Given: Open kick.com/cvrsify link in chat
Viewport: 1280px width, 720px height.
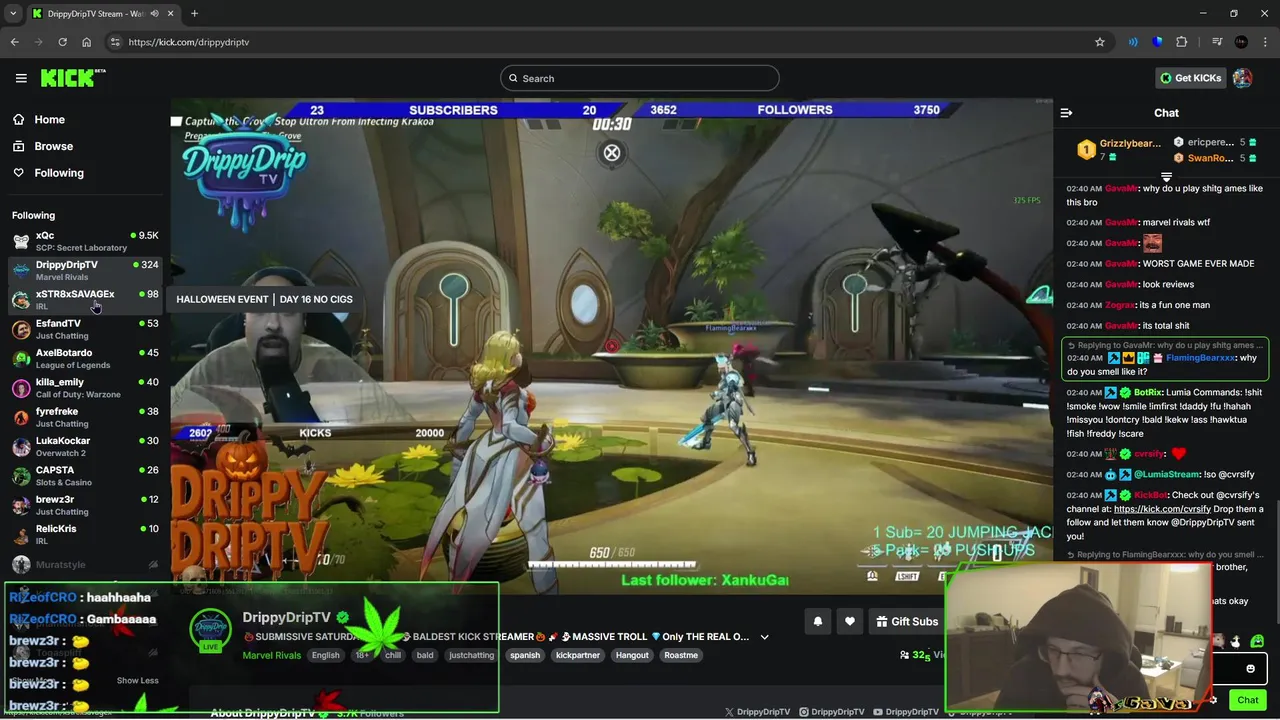Looking at the screenshot, I should (1162, 509).
